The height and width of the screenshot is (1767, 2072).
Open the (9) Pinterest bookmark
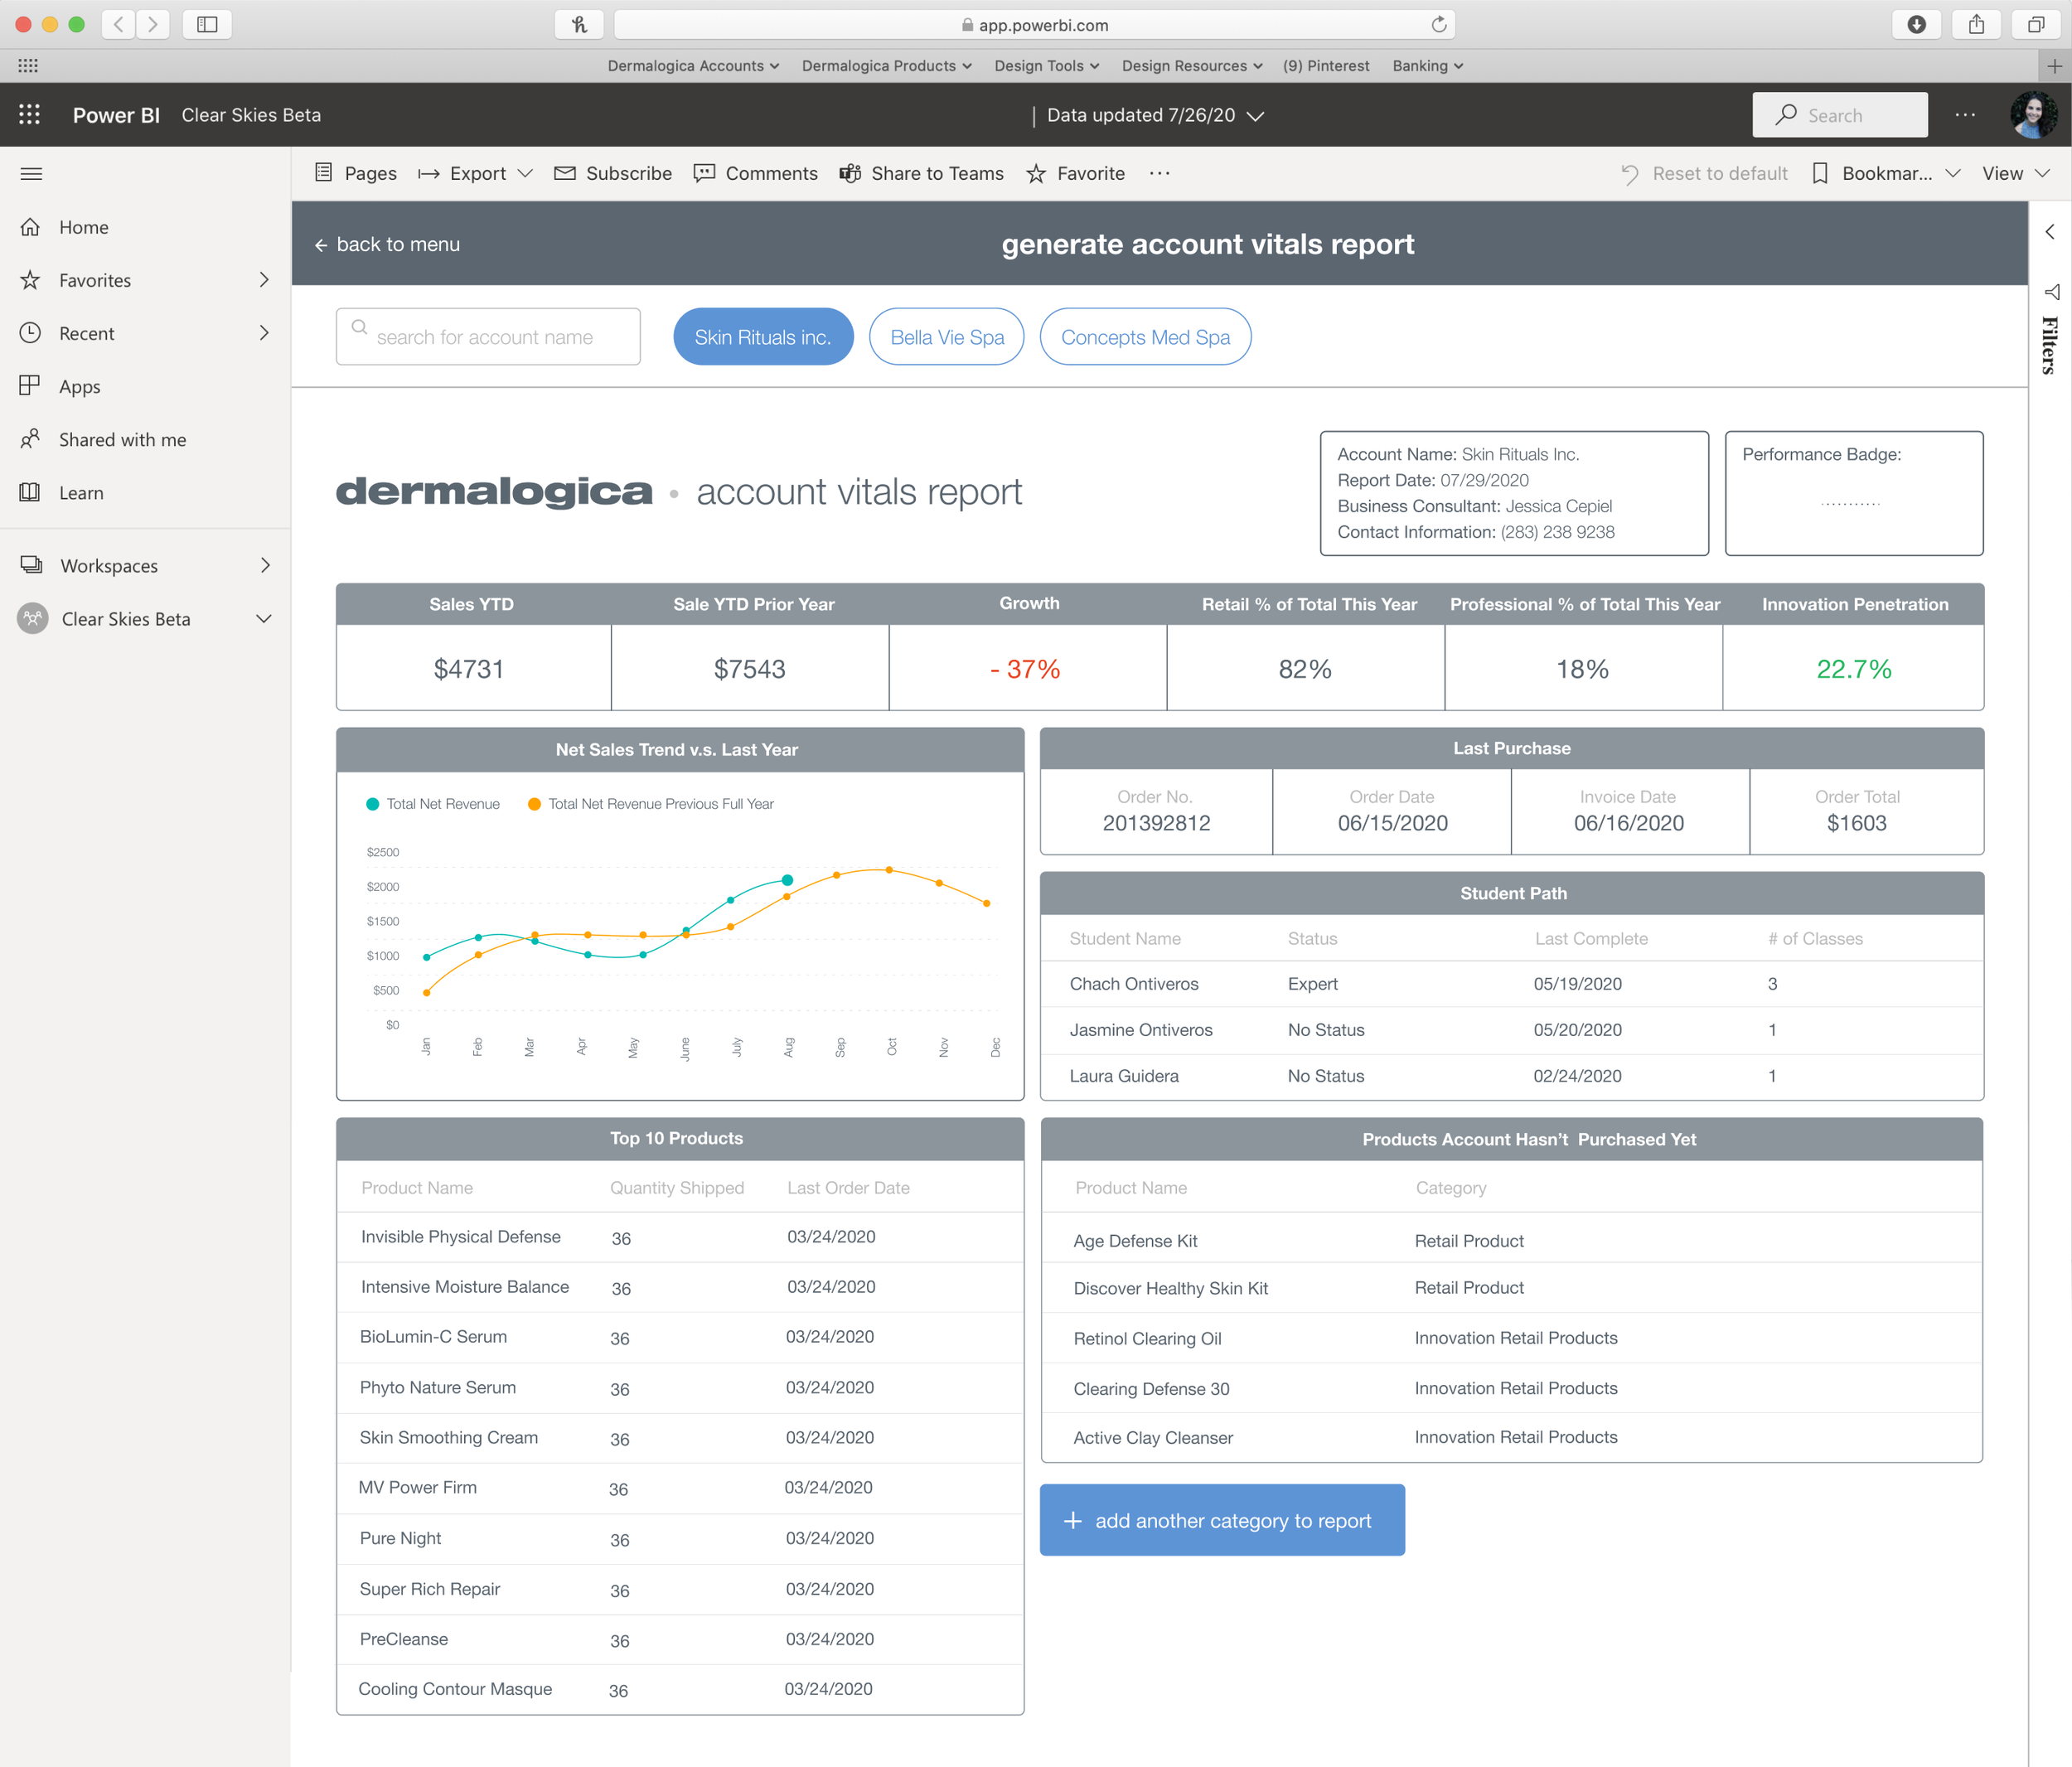(x=1326, y=65)
